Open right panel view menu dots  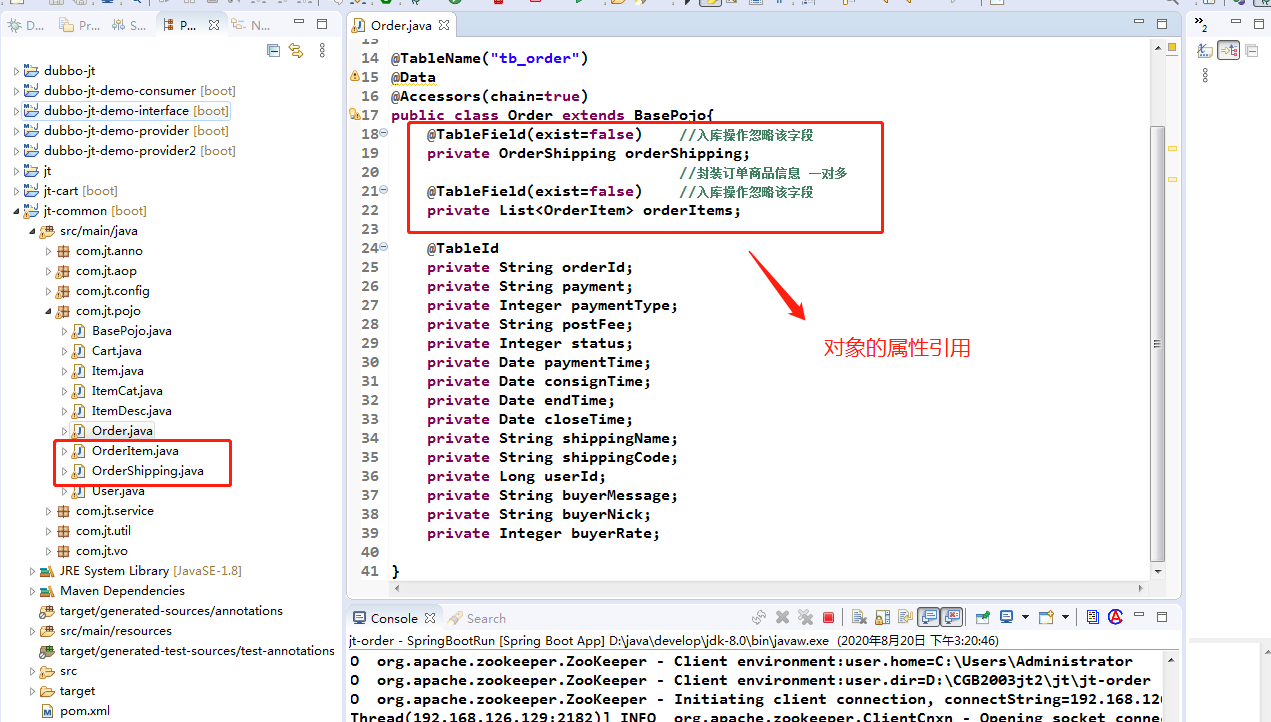click(1205, 75)
